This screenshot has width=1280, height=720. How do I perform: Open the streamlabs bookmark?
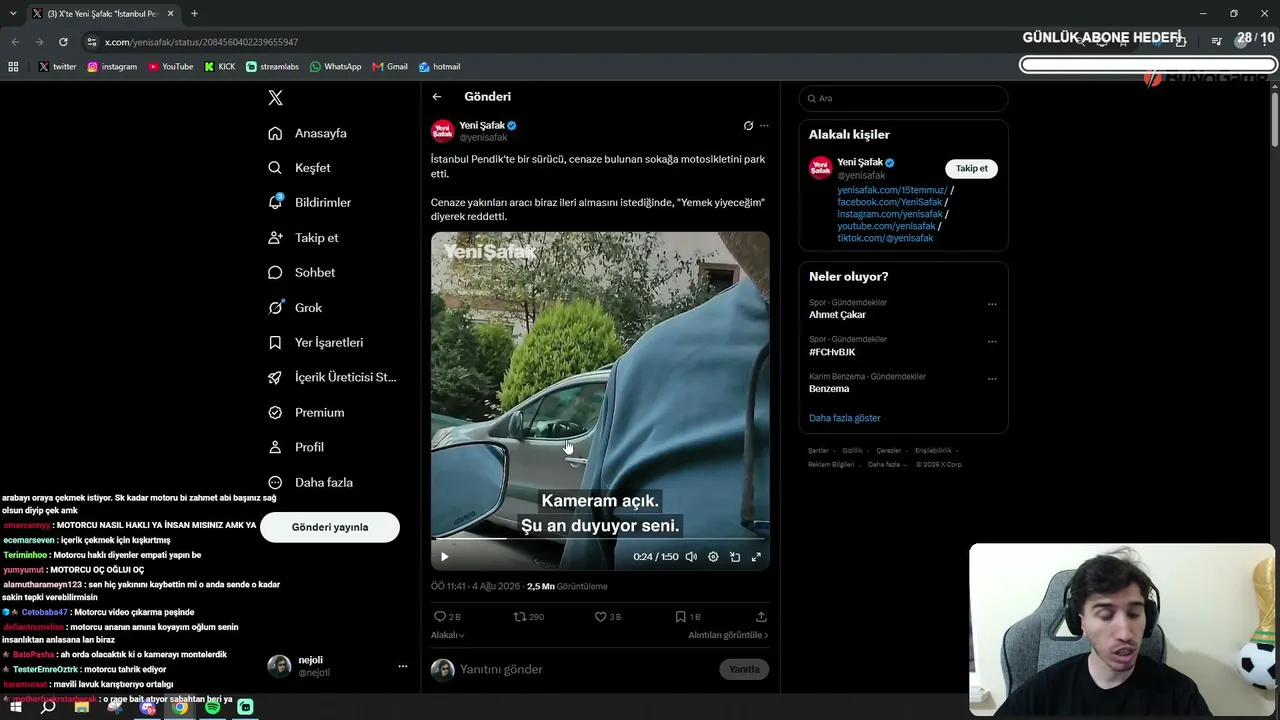point(272,67)
